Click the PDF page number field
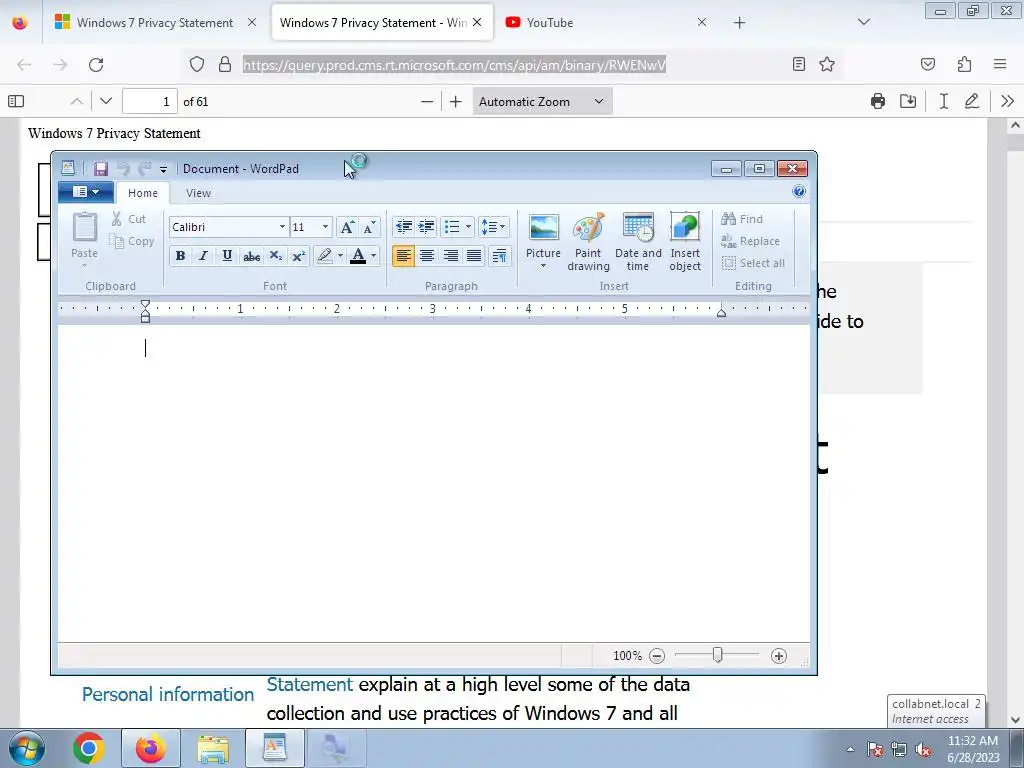This screenshot has width=1024, height=768. tap(150, 101)
